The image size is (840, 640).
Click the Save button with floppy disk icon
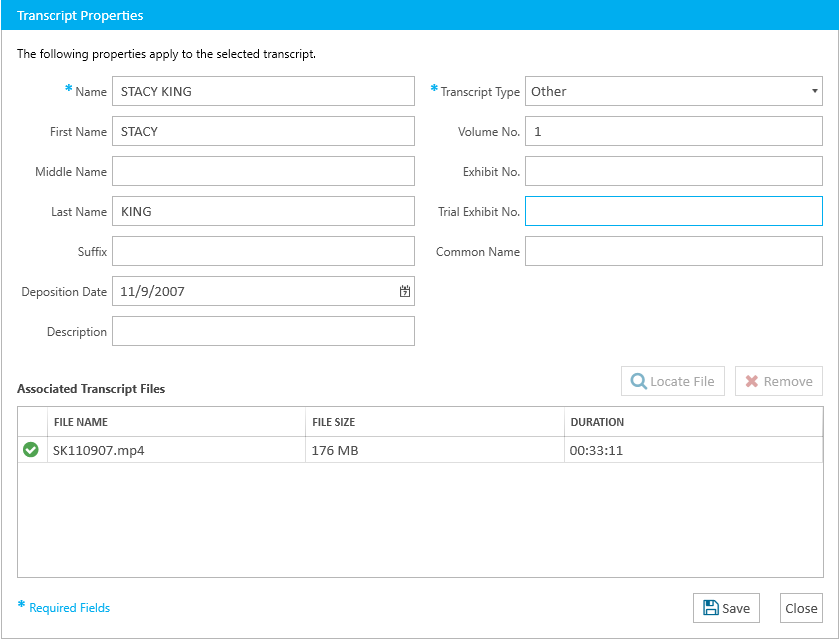coord(726,608)
